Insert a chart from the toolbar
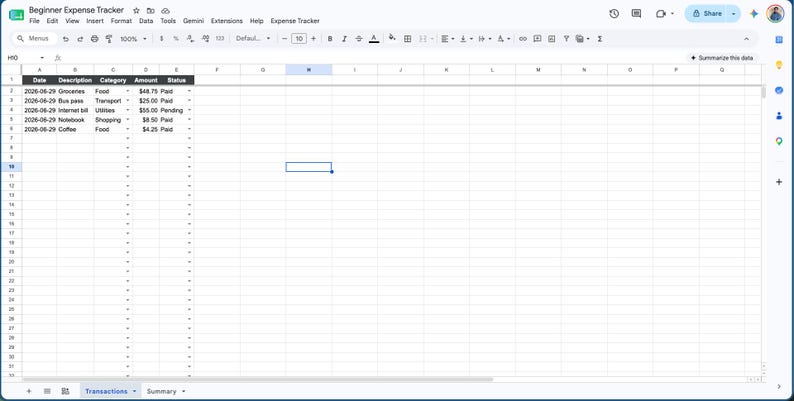 [551, 38]
